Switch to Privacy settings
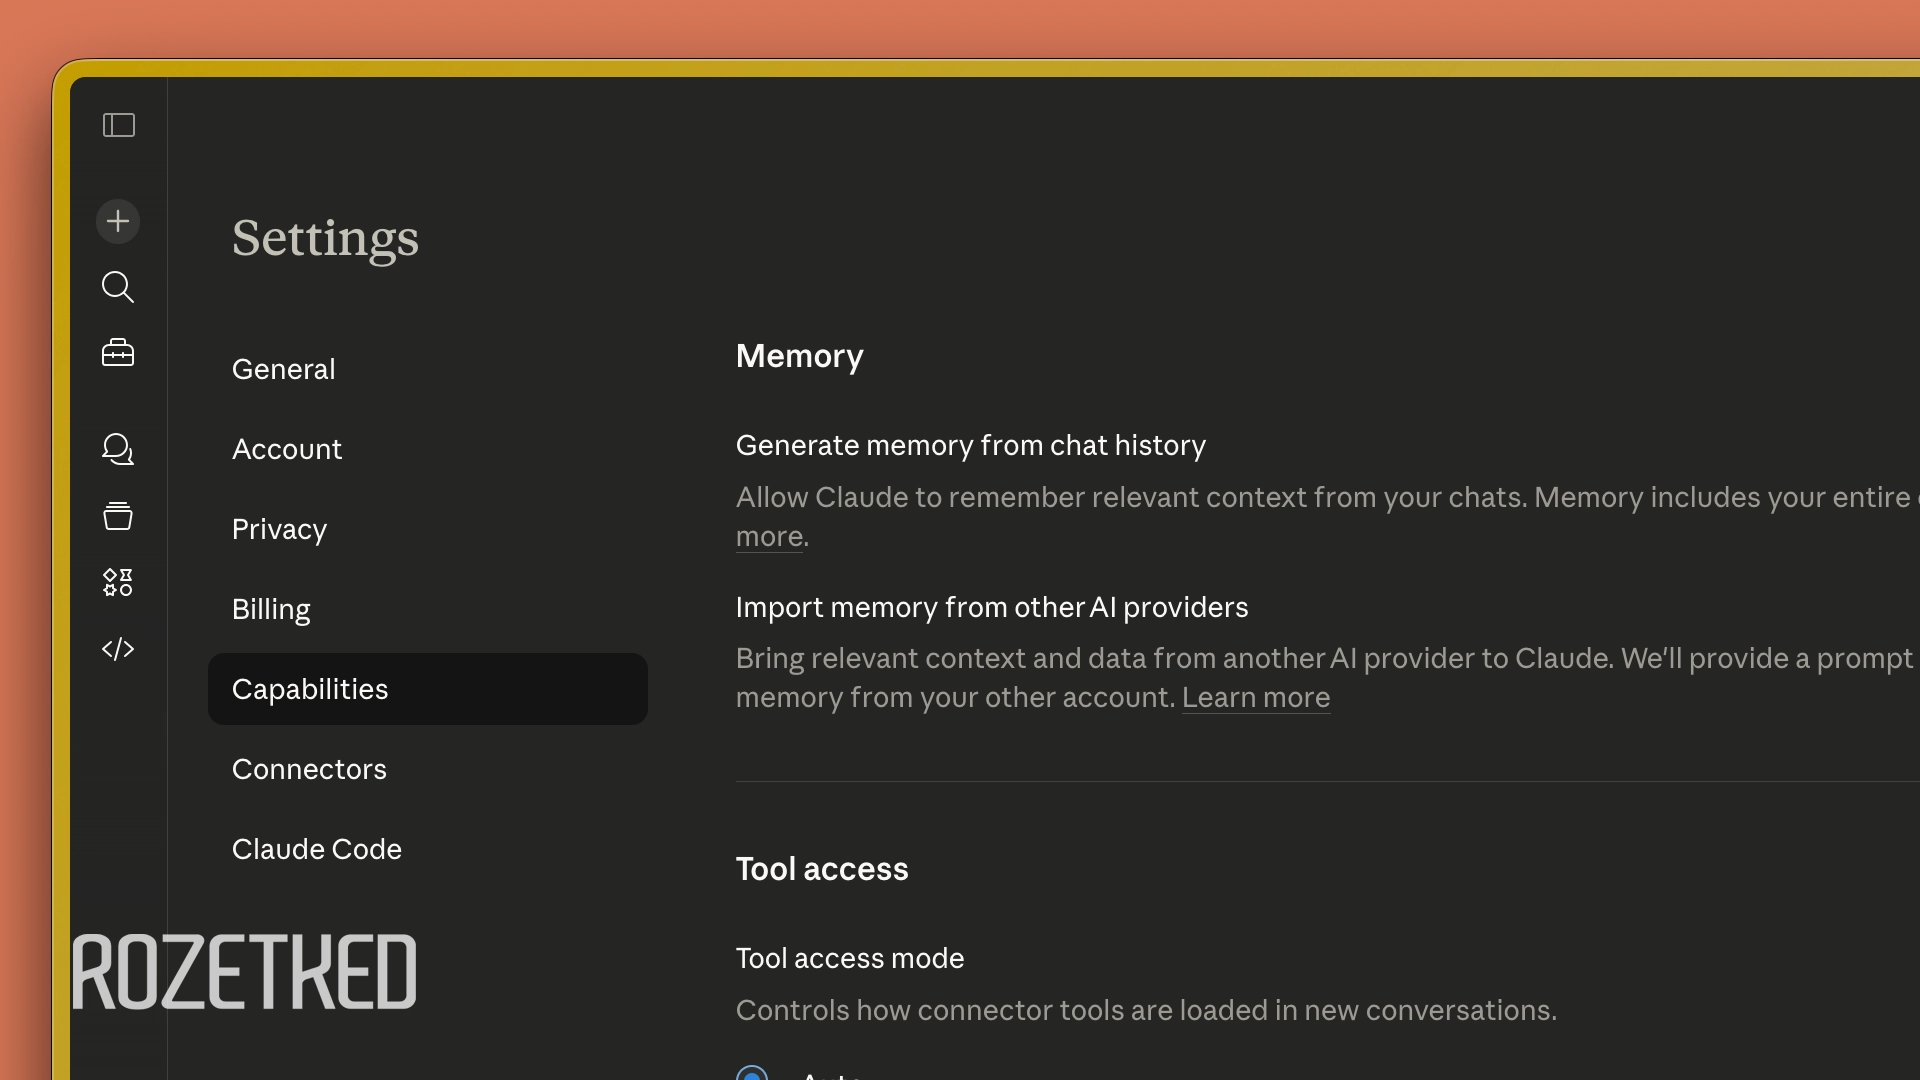This screenshot has width=1920, height=1080. tap(279, 529)
